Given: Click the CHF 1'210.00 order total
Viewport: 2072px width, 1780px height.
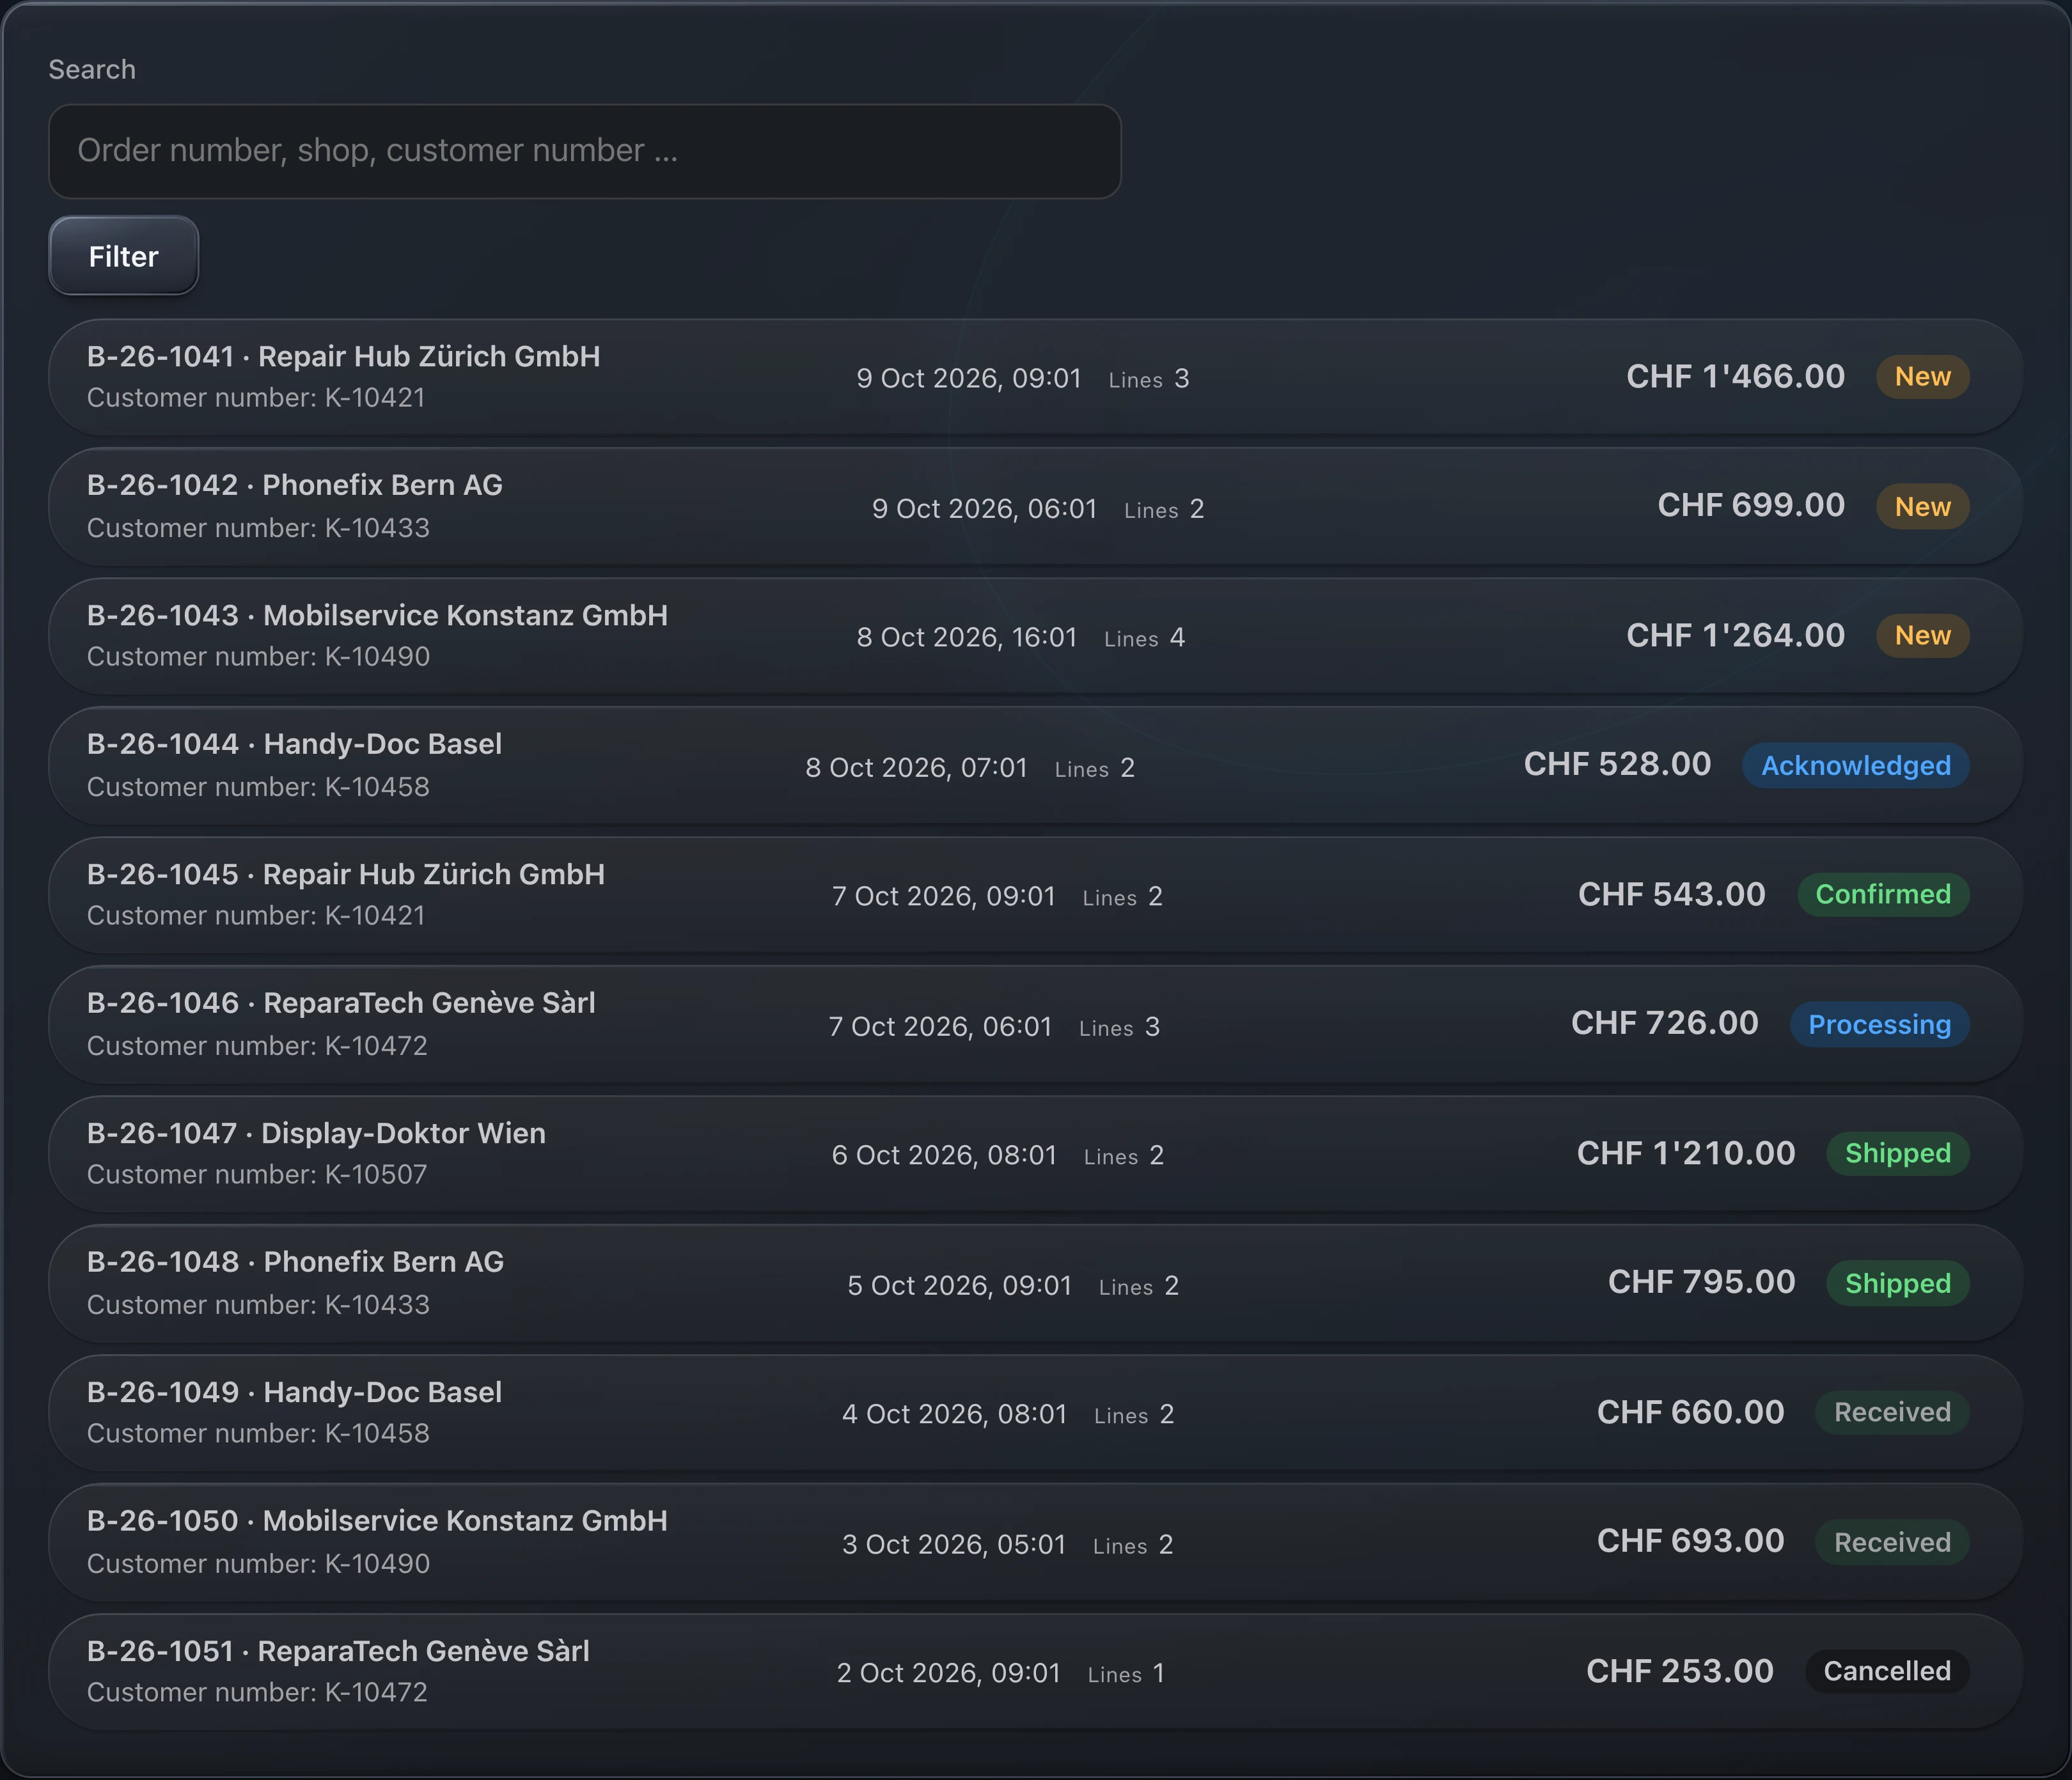Looking at the screenshot, I should (1686, 1153).
